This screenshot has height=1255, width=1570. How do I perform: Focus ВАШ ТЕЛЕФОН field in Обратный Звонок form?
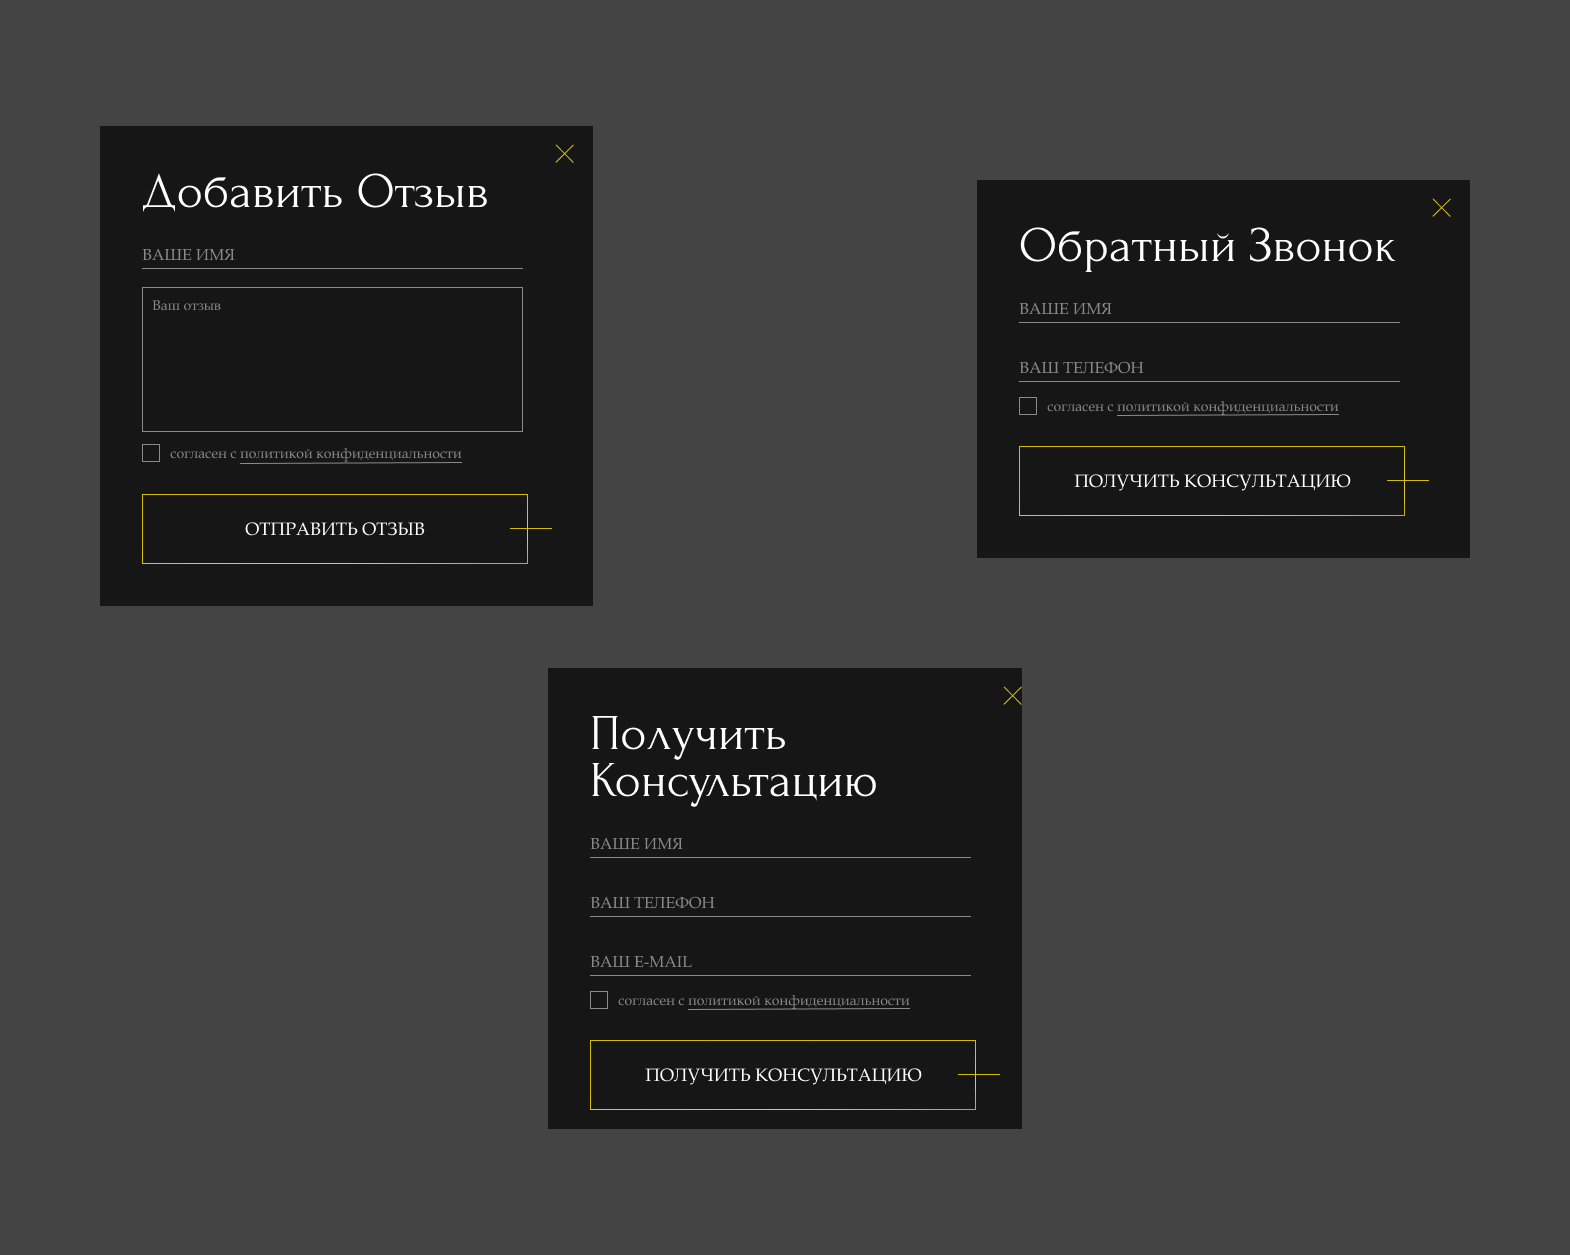coord(1209,368)
